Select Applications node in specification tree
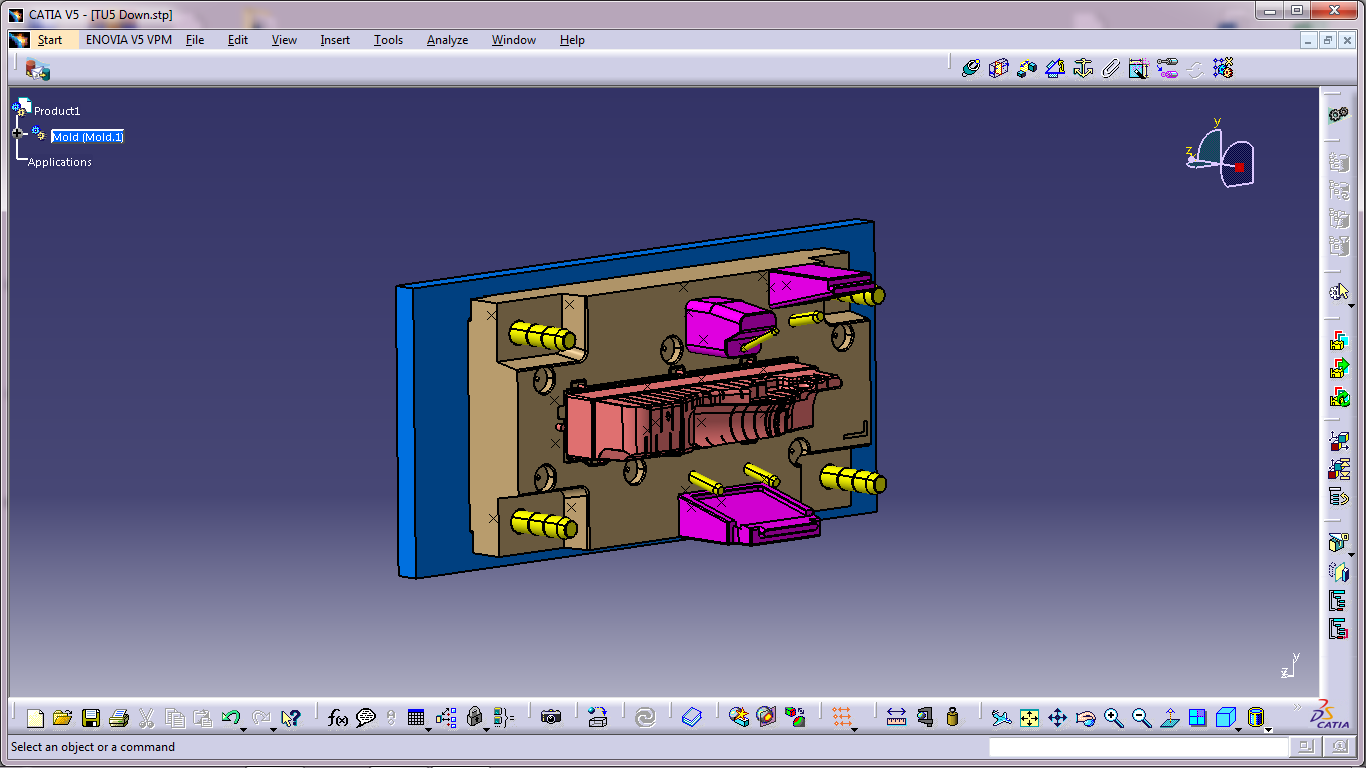The height and width of the screenshot is (768, 1366). pyautogui.click(x=60, y=162)
